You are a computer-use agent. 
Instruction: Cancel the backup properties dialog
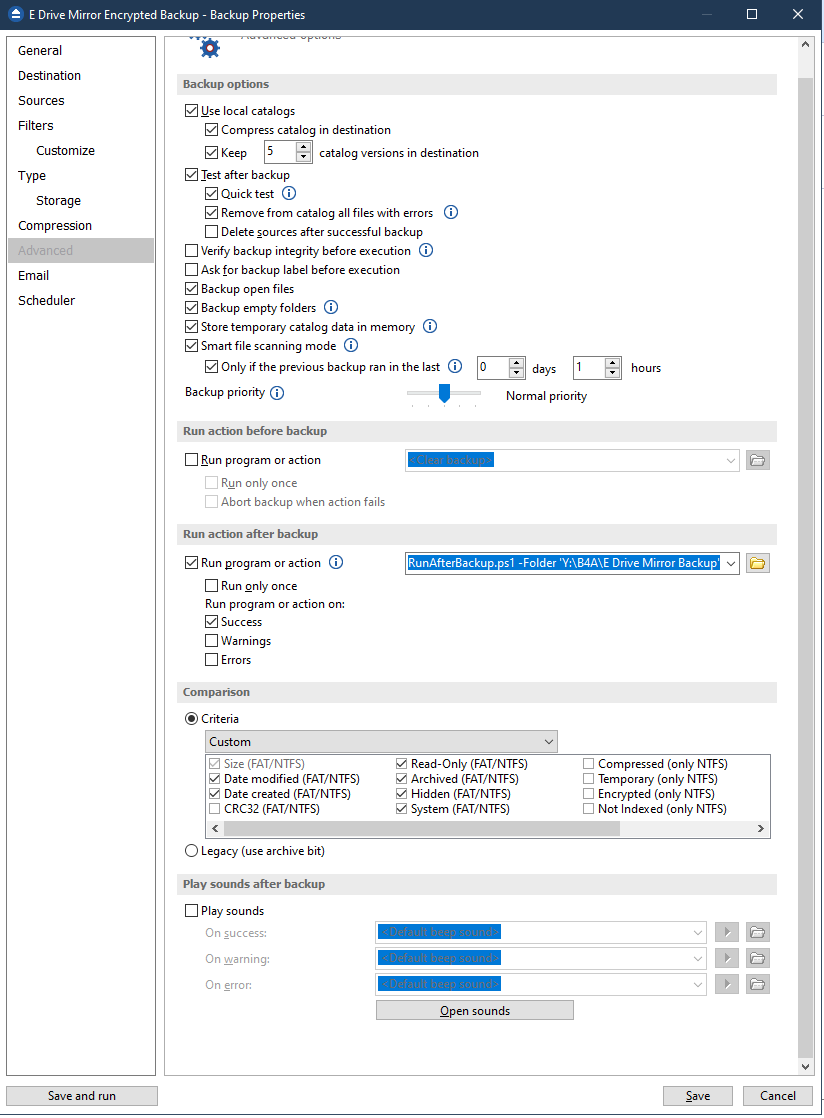tap(778, 1096)
